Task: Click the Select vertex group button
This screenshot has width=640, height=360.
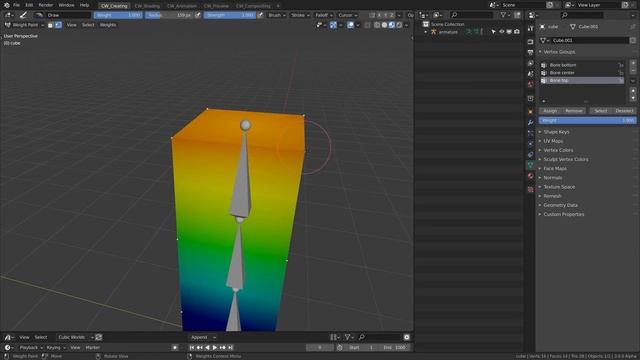Action: pyautogui.click(x=600, y=111)
